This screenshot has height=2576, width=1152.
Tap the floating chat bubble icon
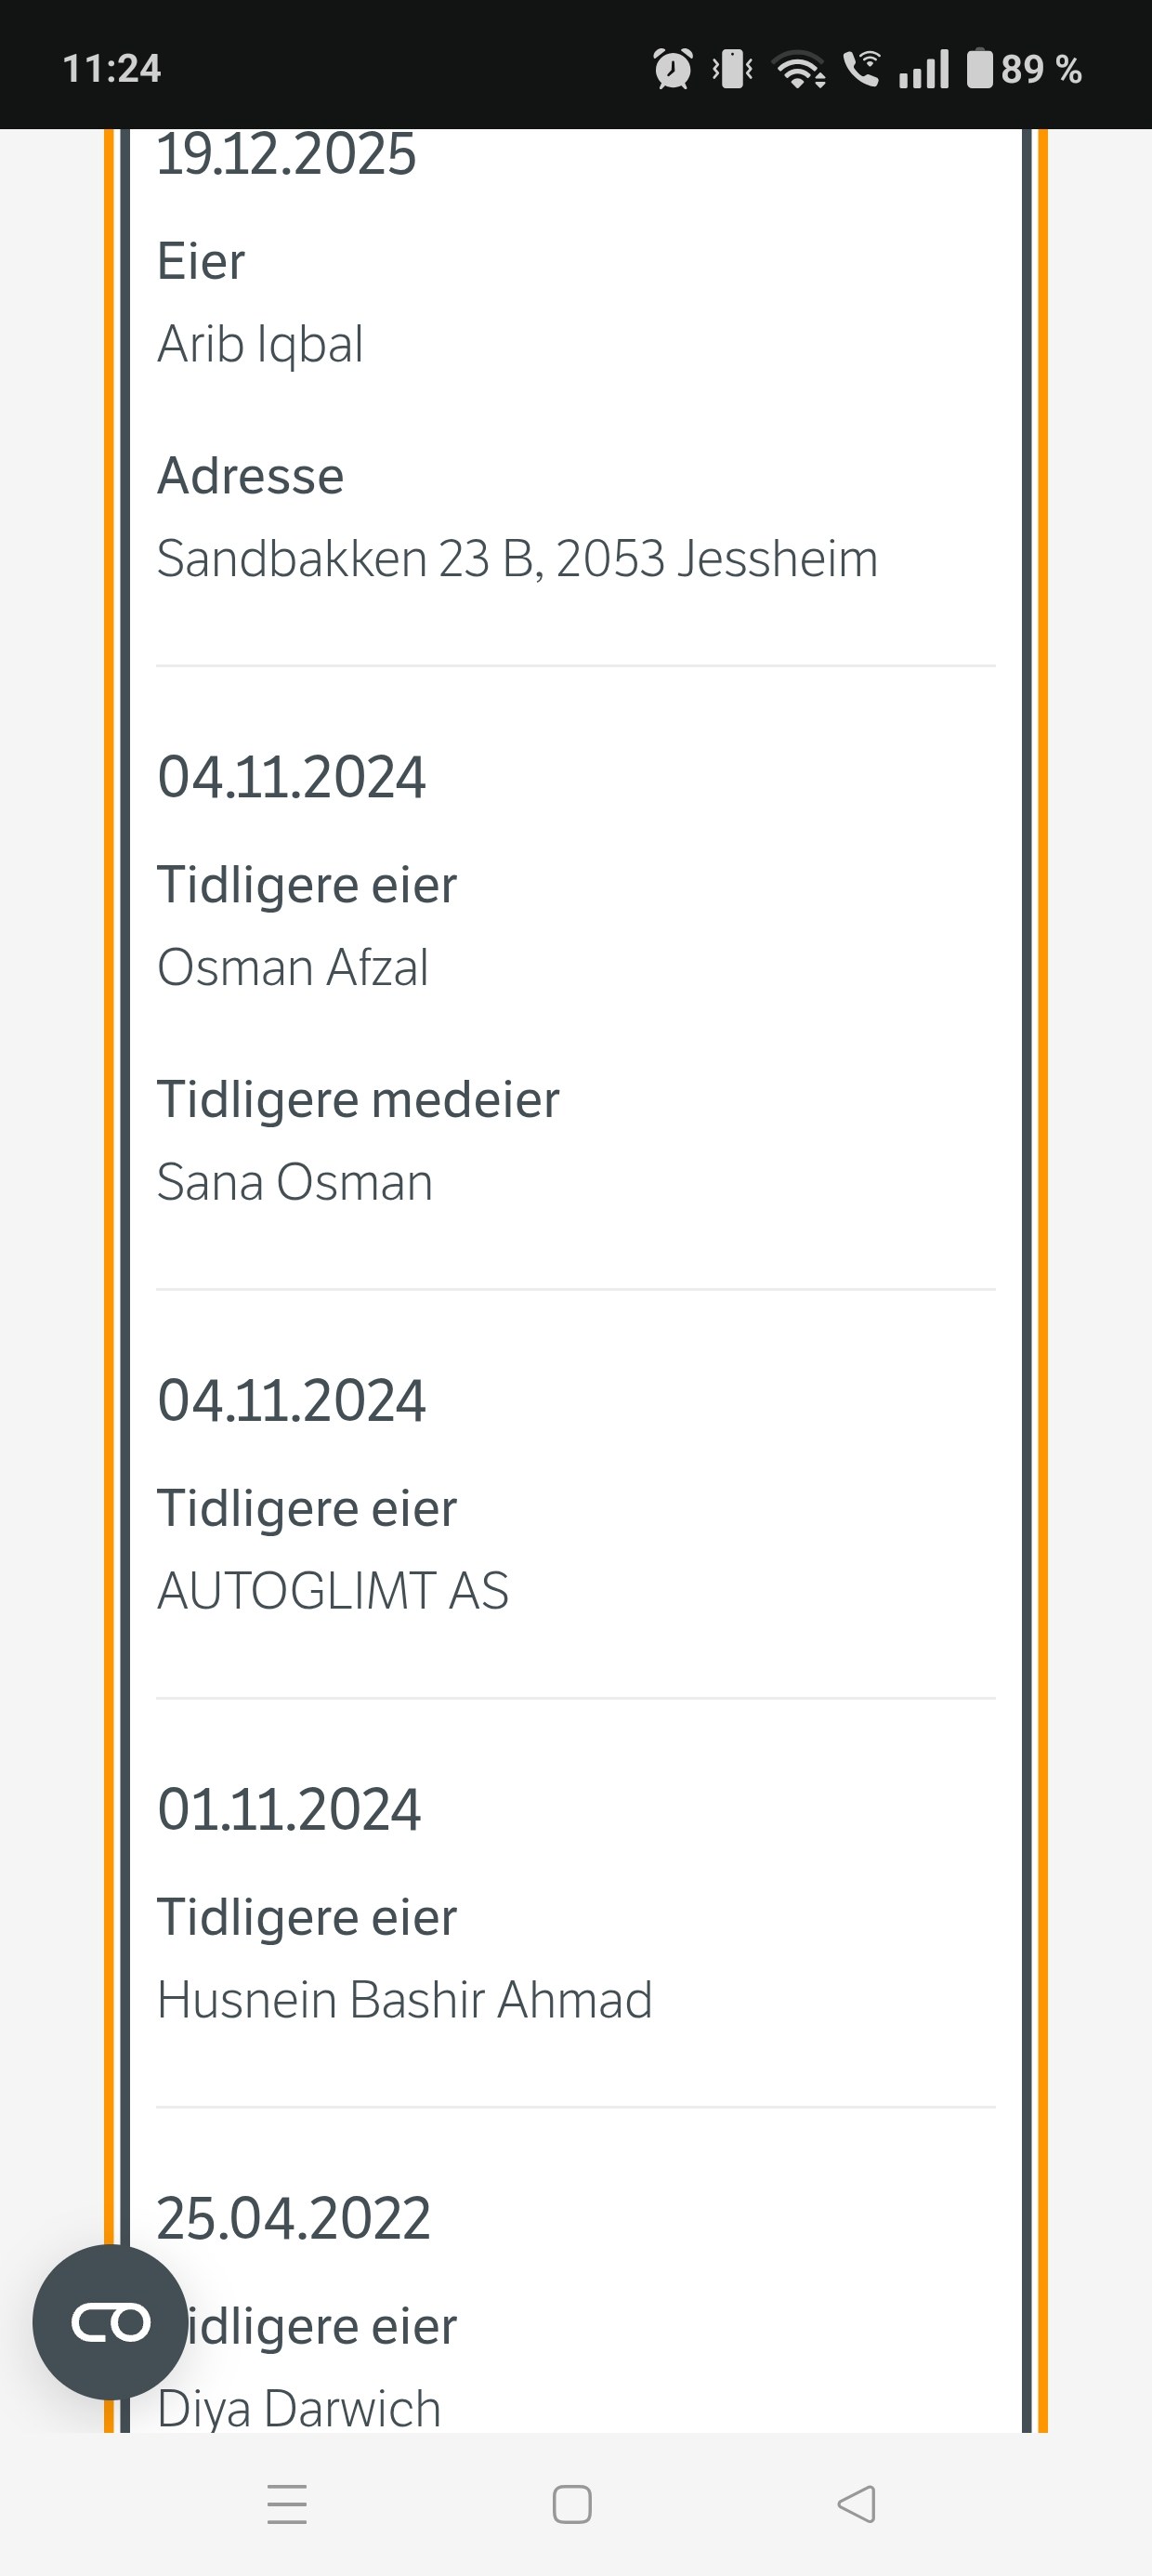pos(110,2321)
